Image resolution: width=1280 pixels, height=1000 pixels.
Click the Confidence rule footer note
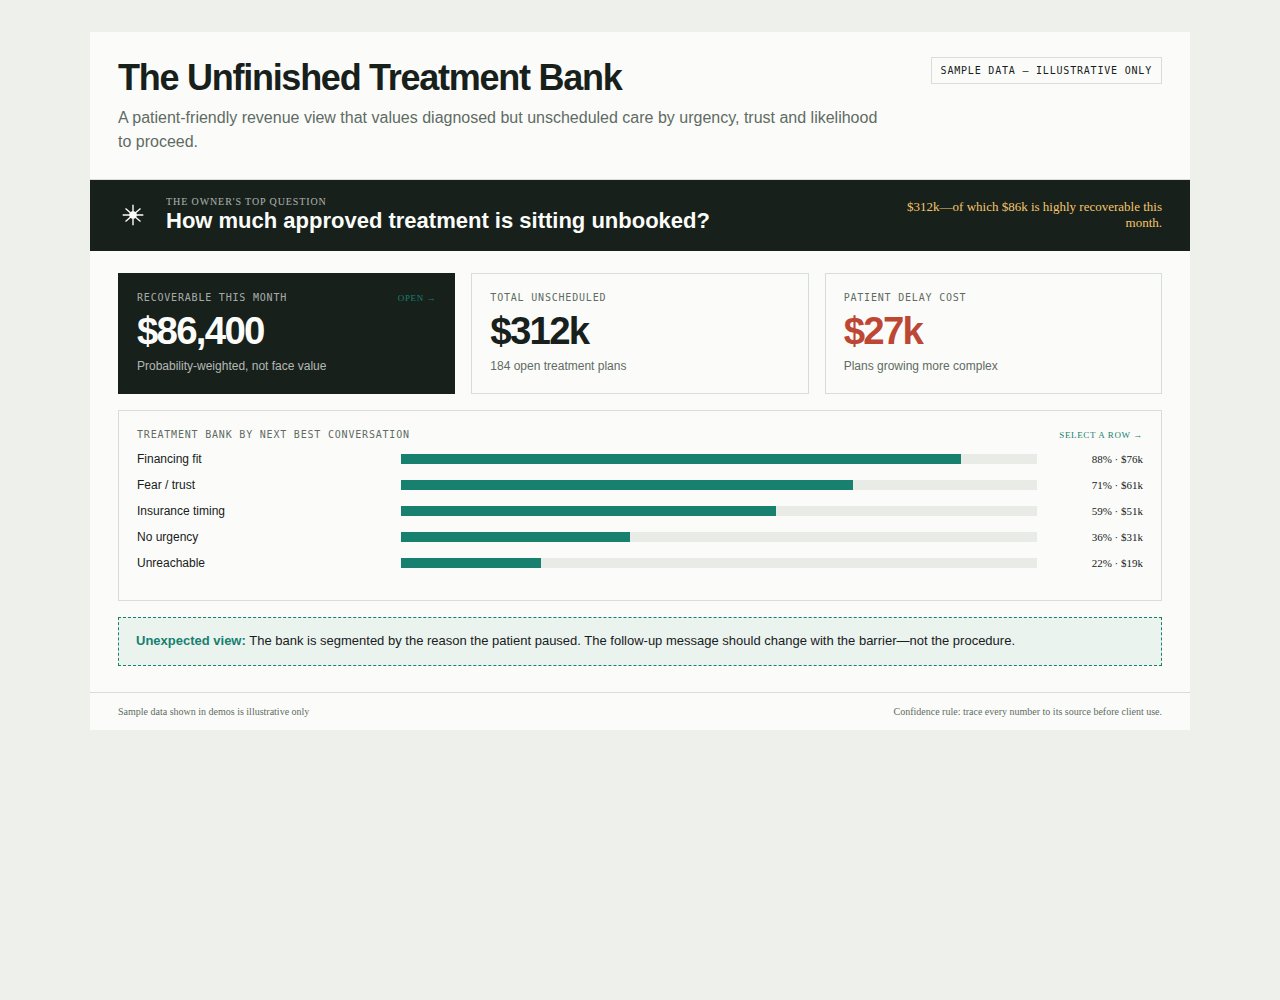(x=1027, y=712)
